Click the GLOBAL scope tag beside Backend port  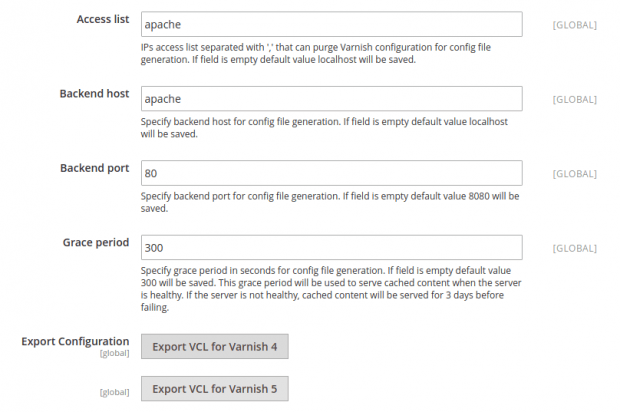click(575, 173)
